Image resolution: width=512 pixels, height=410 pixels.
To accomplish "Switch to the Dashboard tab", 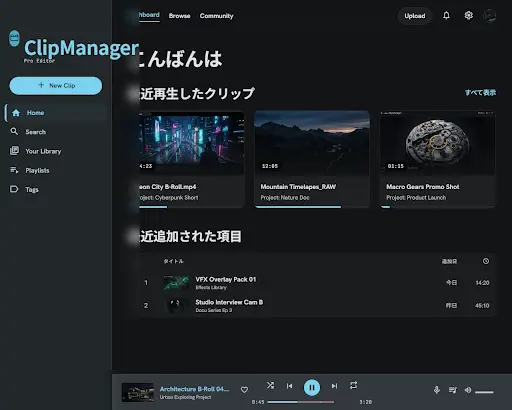I will tap(149, 15).
